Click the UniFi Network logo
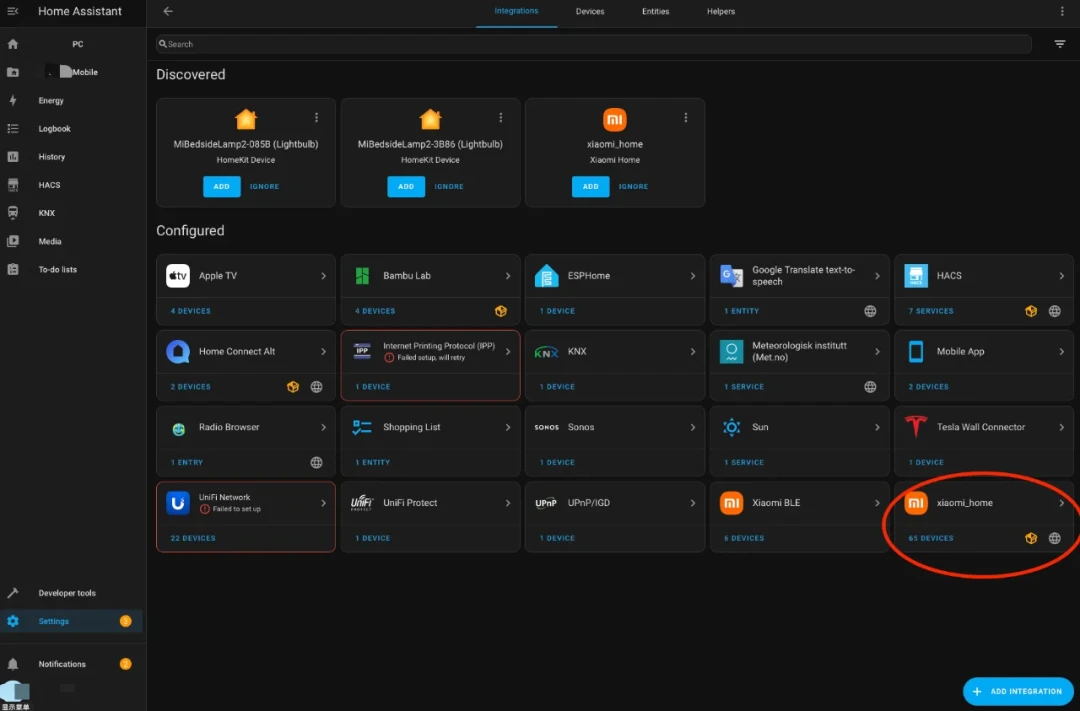 tap(178, 503)
